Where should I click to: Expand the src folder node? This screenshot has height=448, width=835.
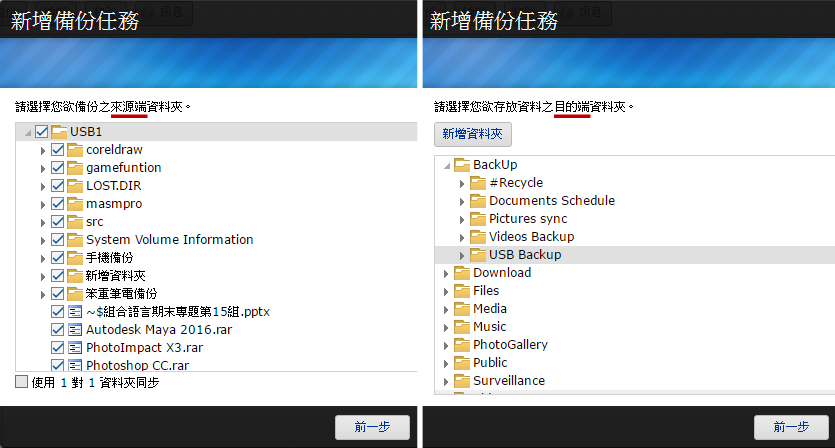pos(43,223)
